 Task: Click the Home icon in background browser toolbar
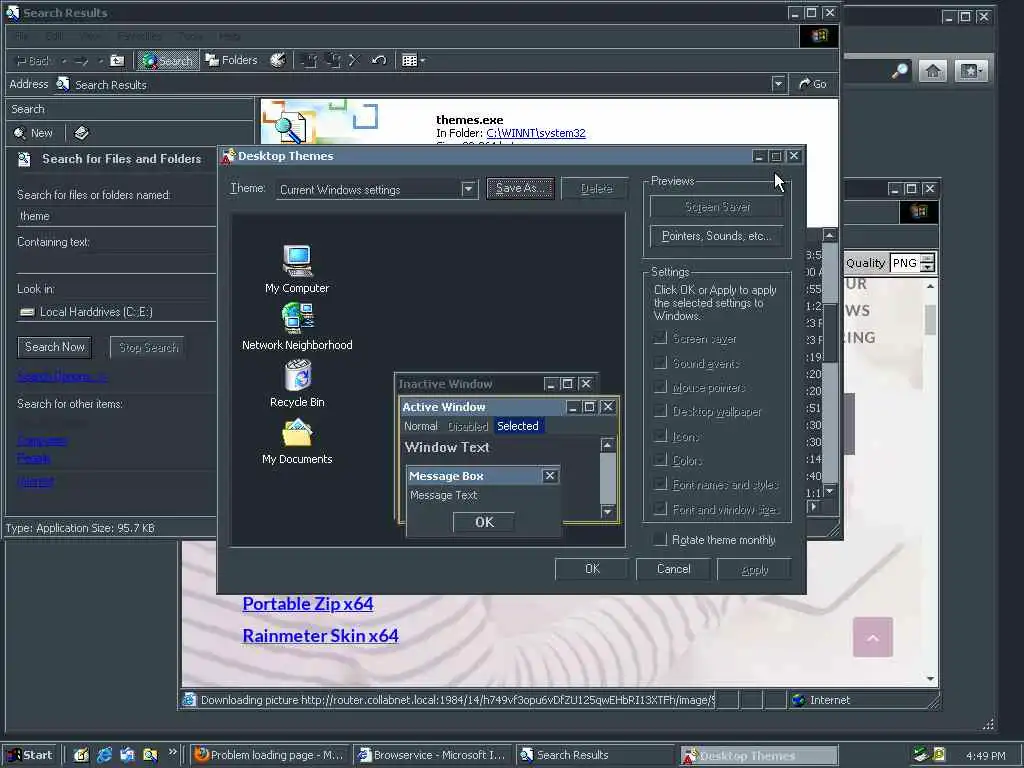click(933, 71)
